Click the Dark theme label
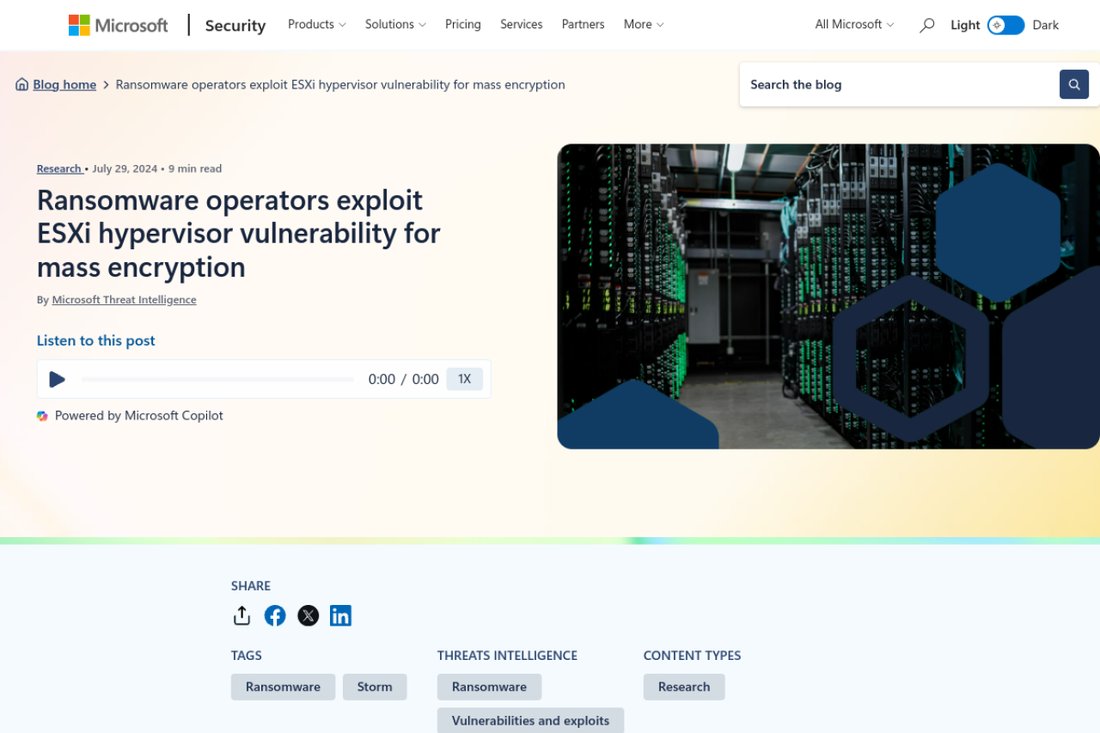The image size is (1100, 733). point(1045,25)
